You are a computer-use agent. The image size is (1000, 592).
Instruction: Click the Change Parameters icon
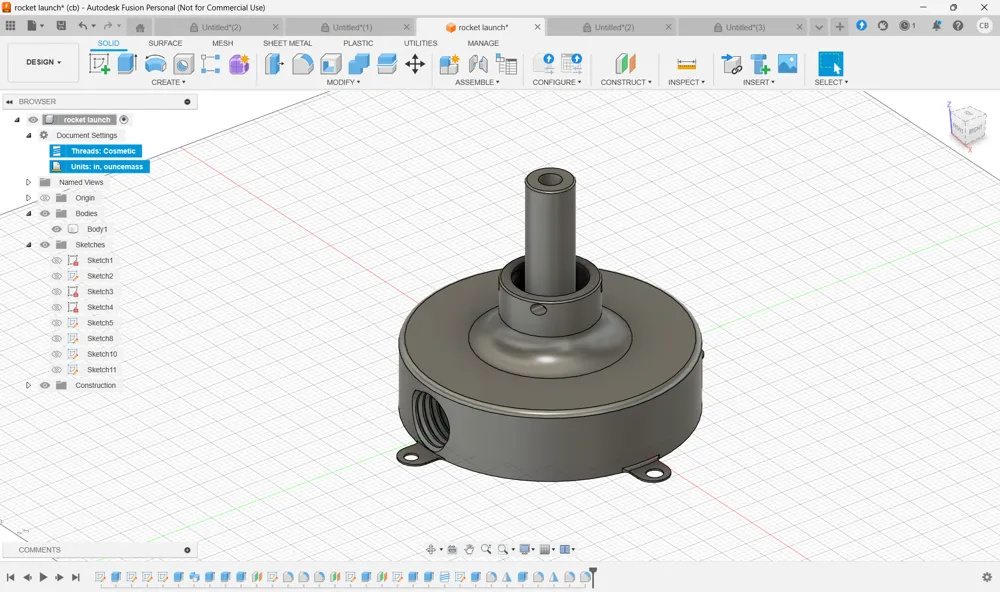pyautogui.click(x=544, y=64)
